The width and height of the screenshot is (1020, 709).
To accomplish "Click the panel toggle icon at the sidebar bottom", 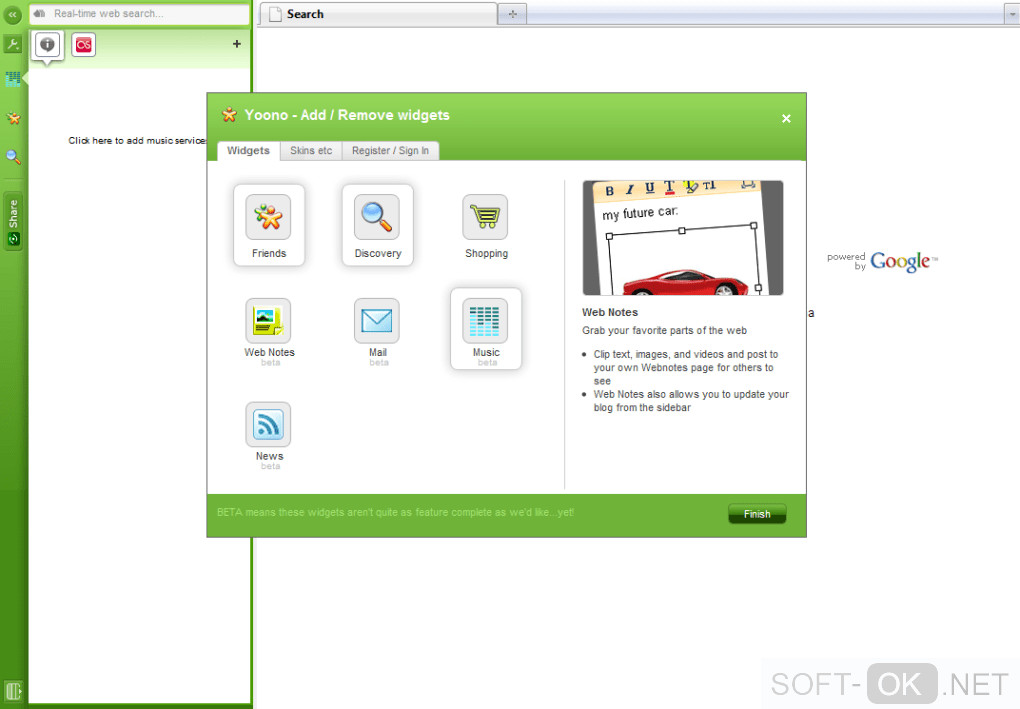I will (x=13, y=690).
